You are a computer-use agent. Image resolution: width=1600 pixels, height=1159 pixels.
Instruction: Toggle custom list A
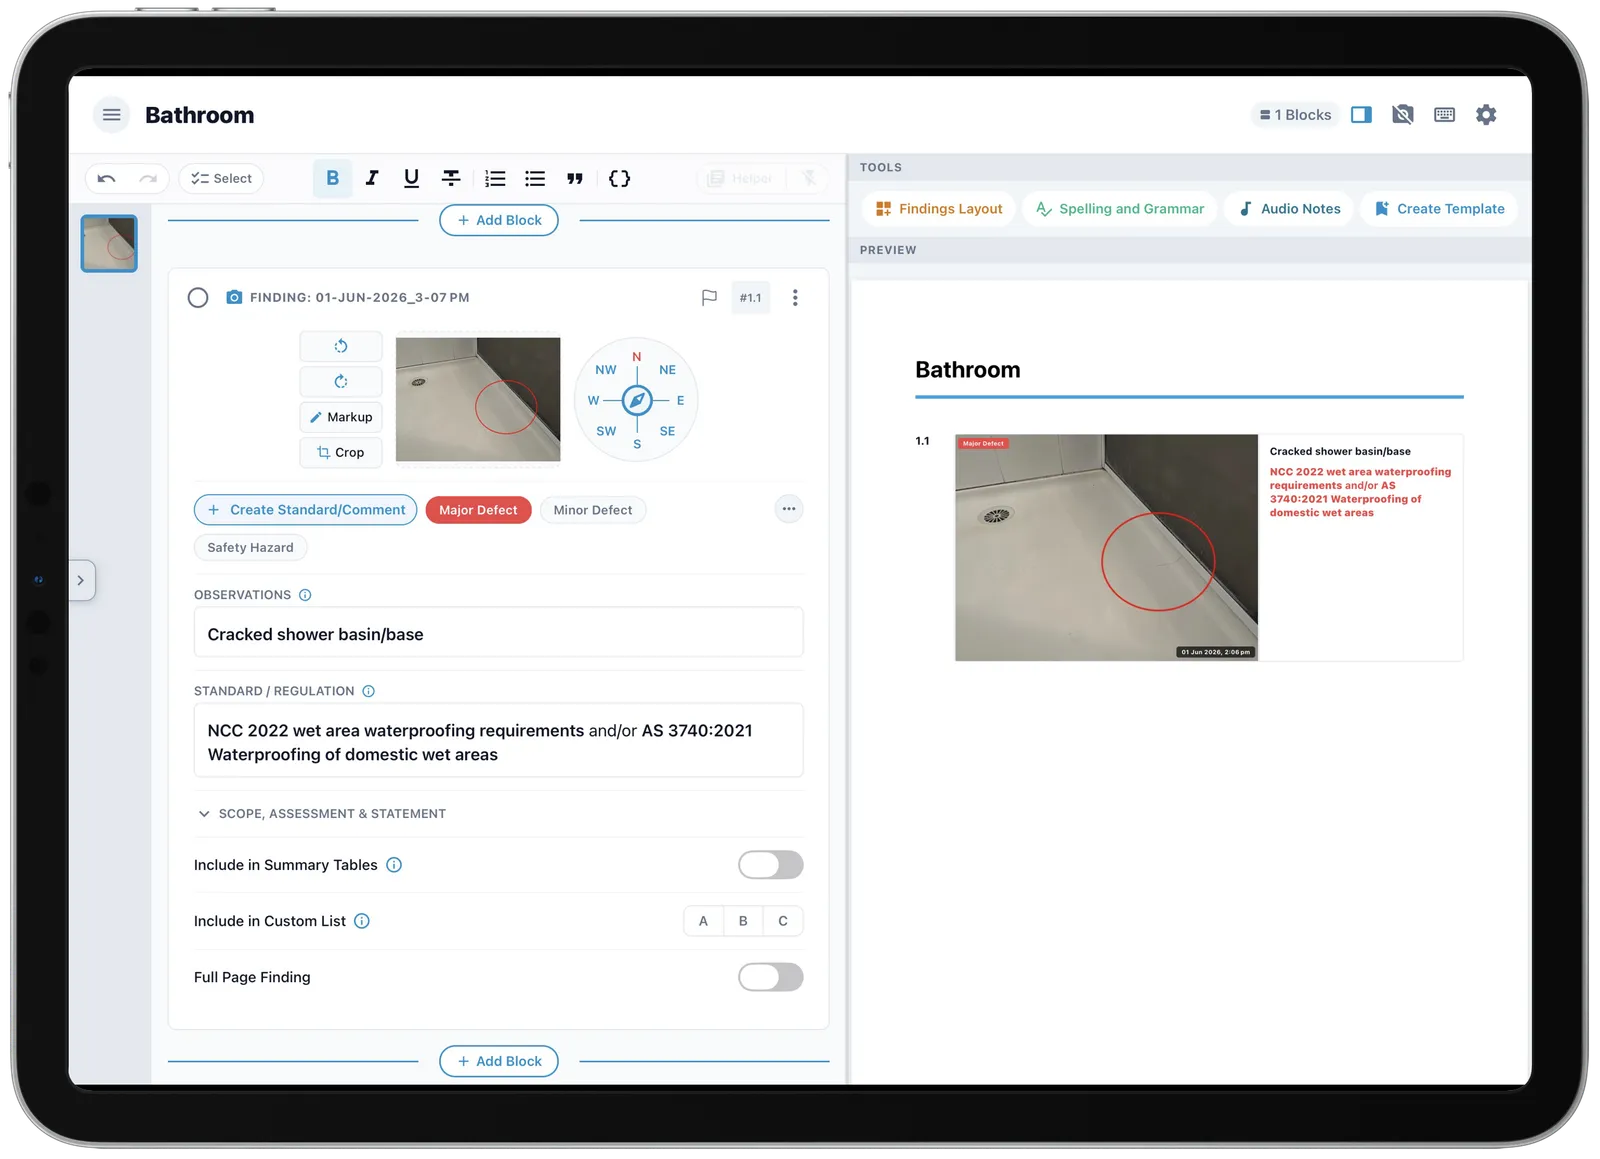703,921
